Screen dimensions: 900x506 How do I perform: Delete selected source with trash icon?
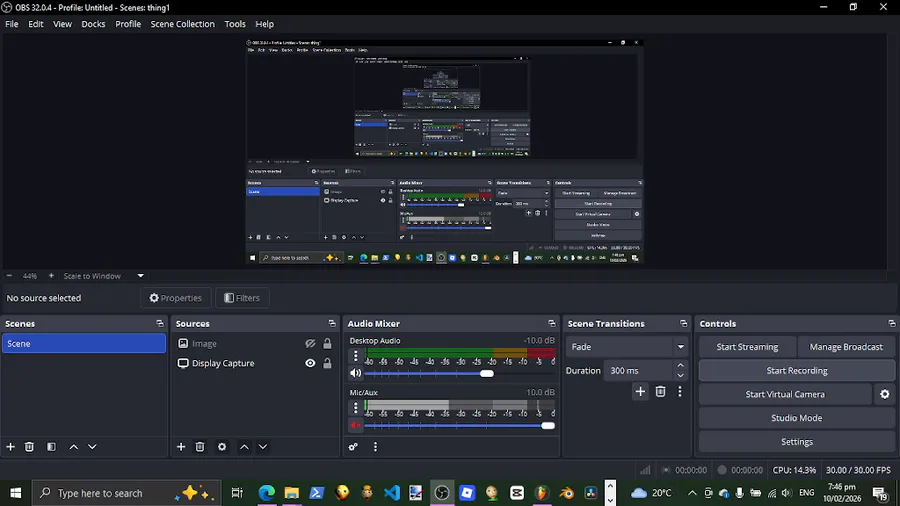[200, 446]
